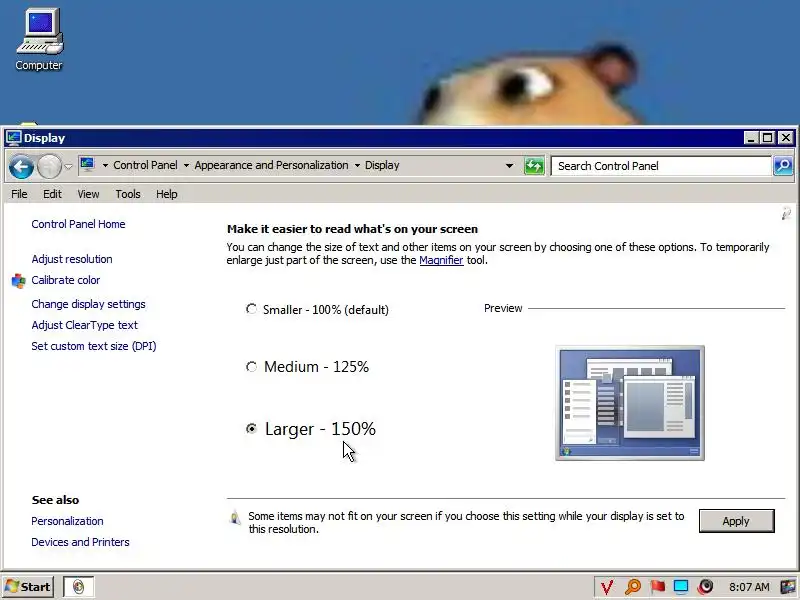Open the Start menu
The width and height of the screenshot is (800, 600).
tap(28, 587)
